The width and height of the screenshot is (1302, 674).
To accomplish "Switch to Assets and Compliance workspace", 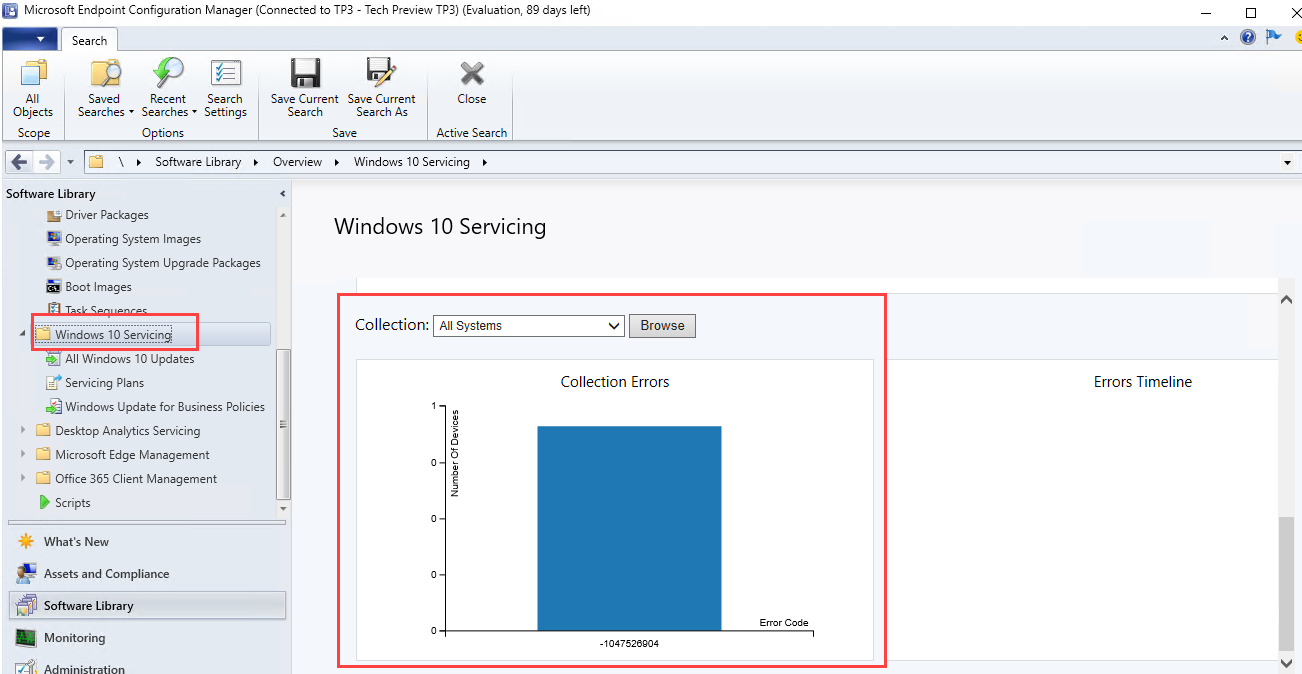I will tap(106, 574).
